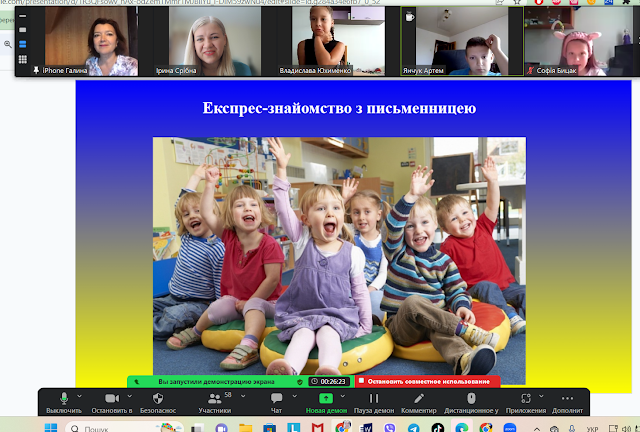Viewport: 640px width, 432px height.
Task: Click the phone icon in green bar
Action: pos(137,382)
